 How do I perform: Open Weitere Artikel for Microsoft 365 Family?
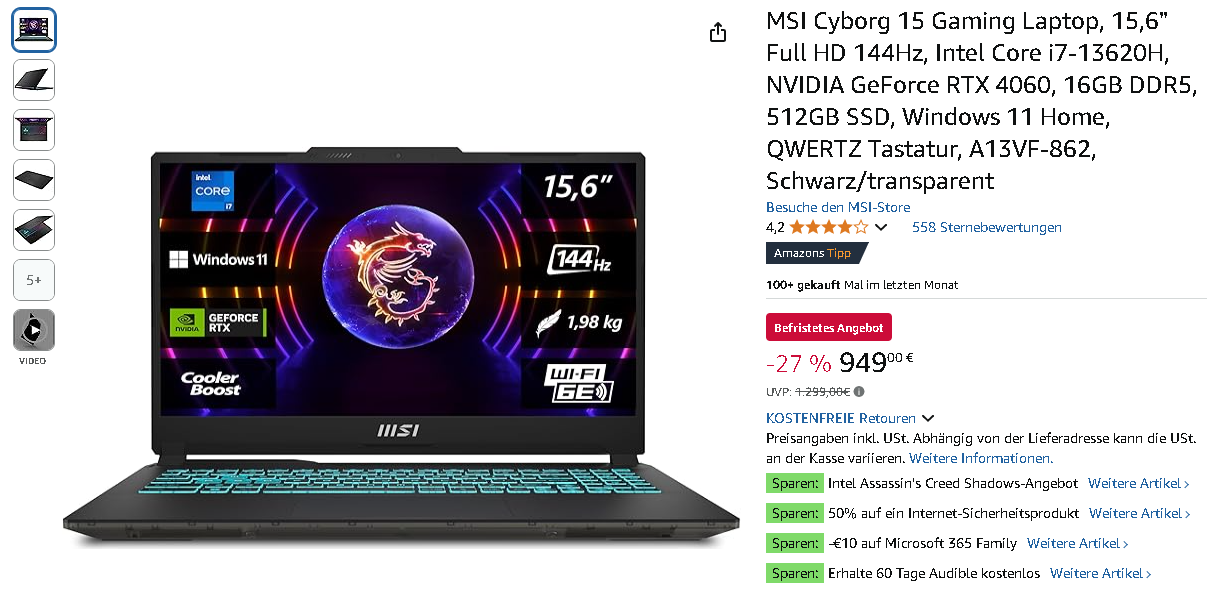pos(1078,543)
